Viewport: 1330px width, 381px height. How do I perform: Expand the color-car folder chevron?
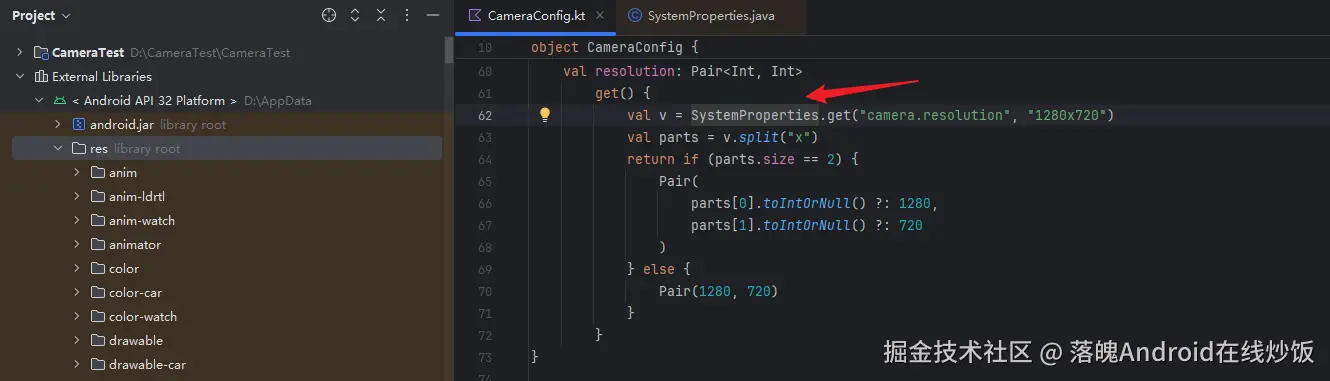pos(77,292)
